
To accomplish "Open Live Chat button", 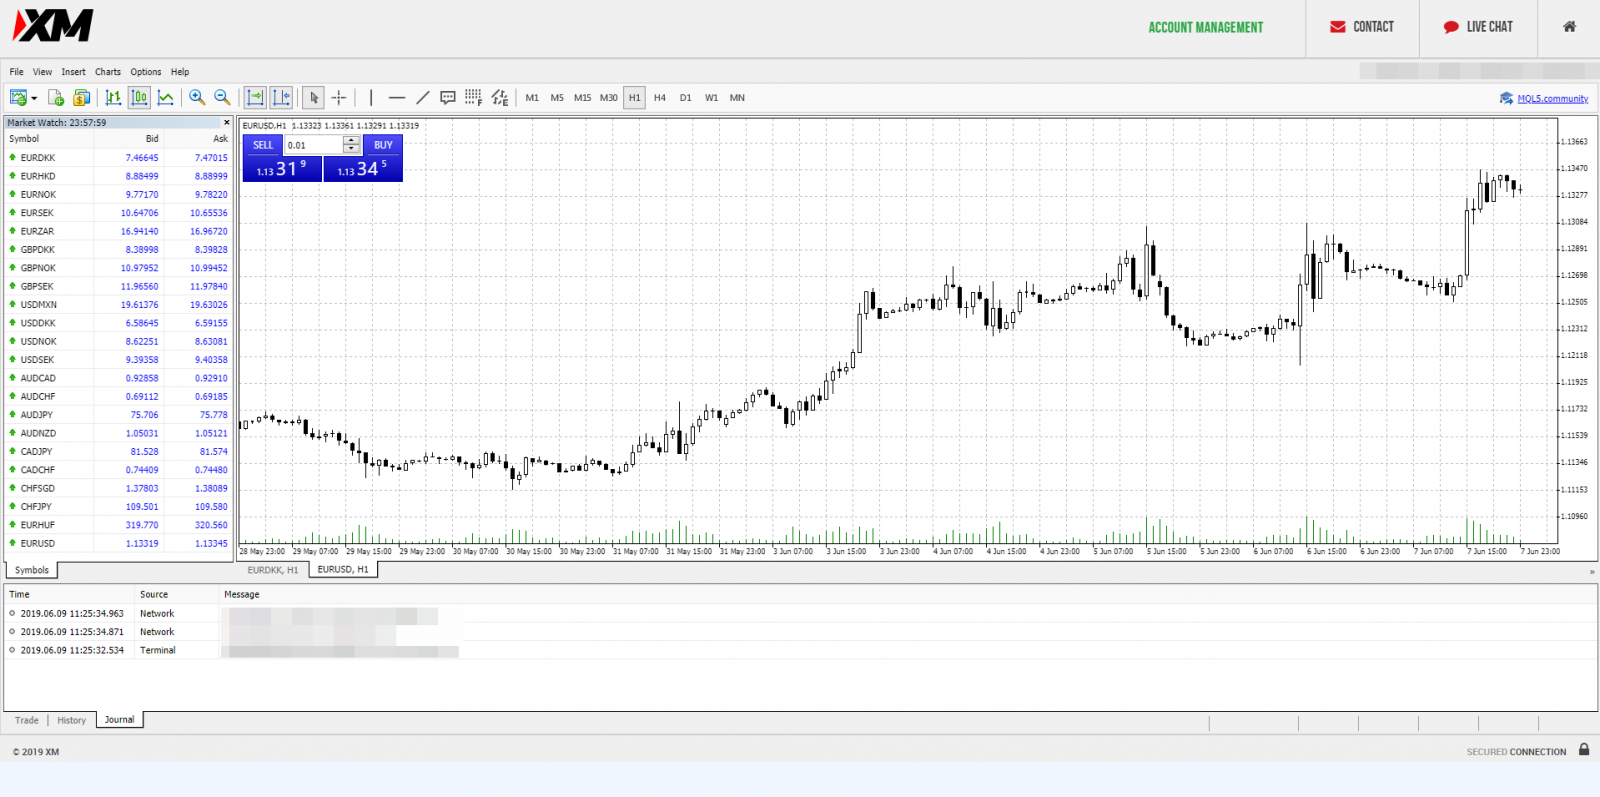I will pyautogui.click(x=1477, y=27).
